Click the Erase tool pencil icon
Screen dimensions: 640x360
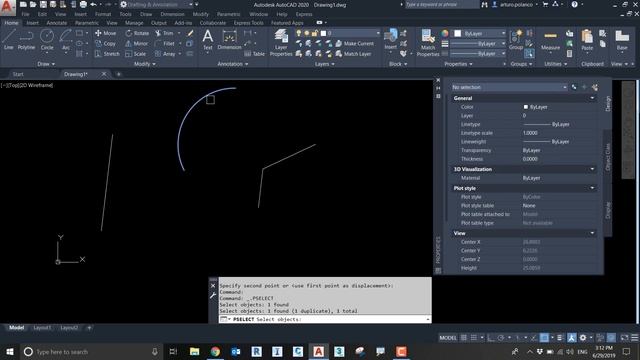click(190, 33)
